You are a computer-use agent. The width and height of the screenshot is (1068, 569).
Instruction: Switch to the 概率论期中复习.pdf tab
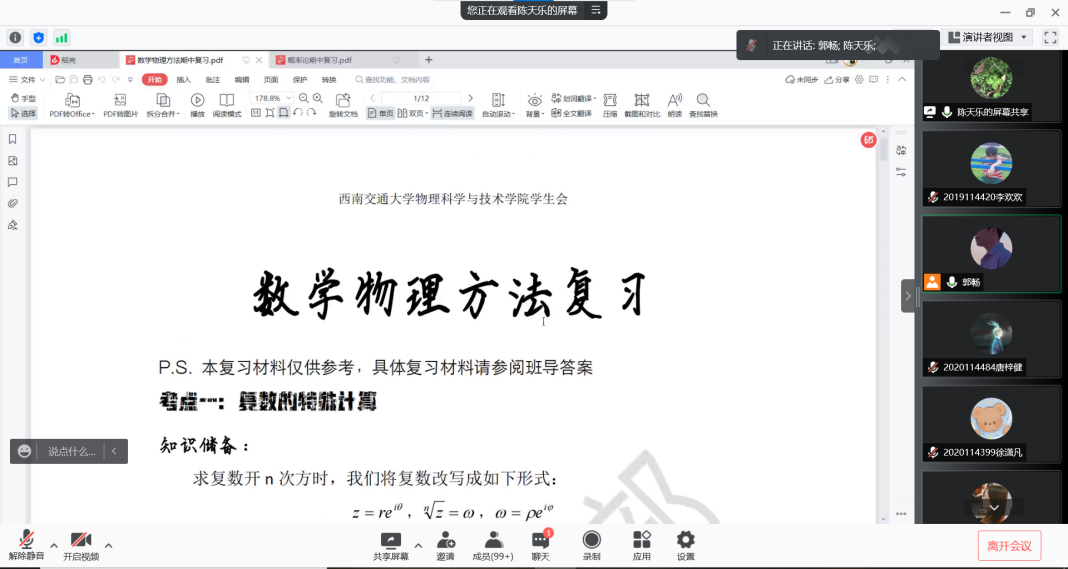coord(312,60)
